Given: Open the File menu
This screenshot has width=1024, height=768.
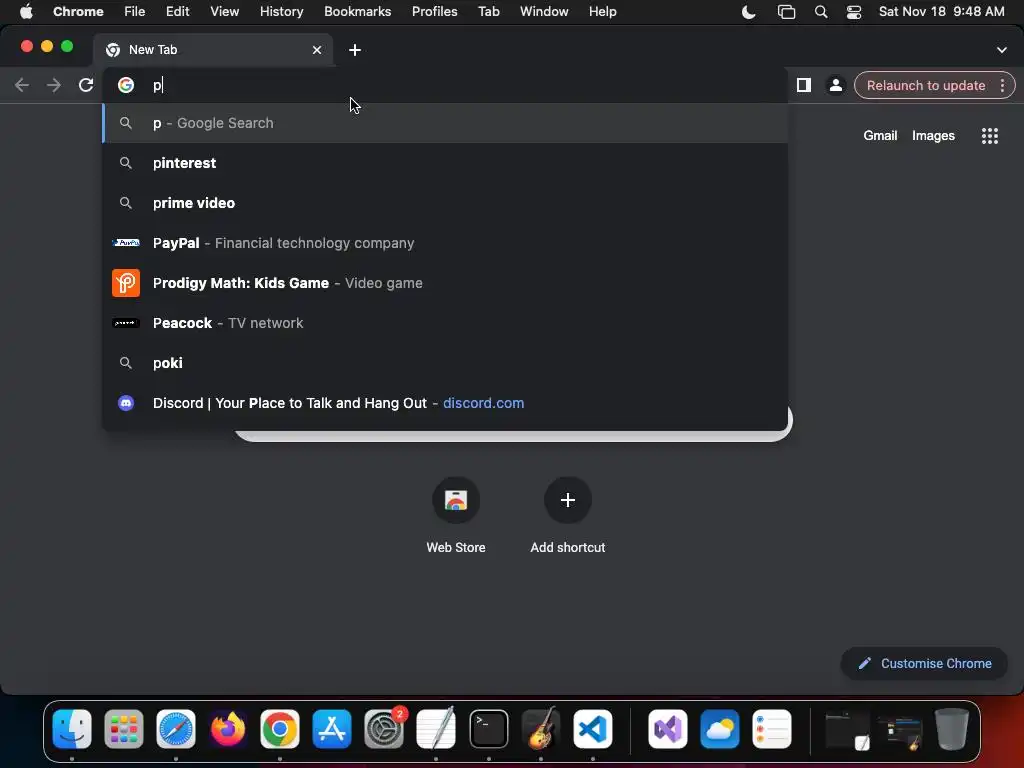Looking at the screenshot, I should [135, 12].
